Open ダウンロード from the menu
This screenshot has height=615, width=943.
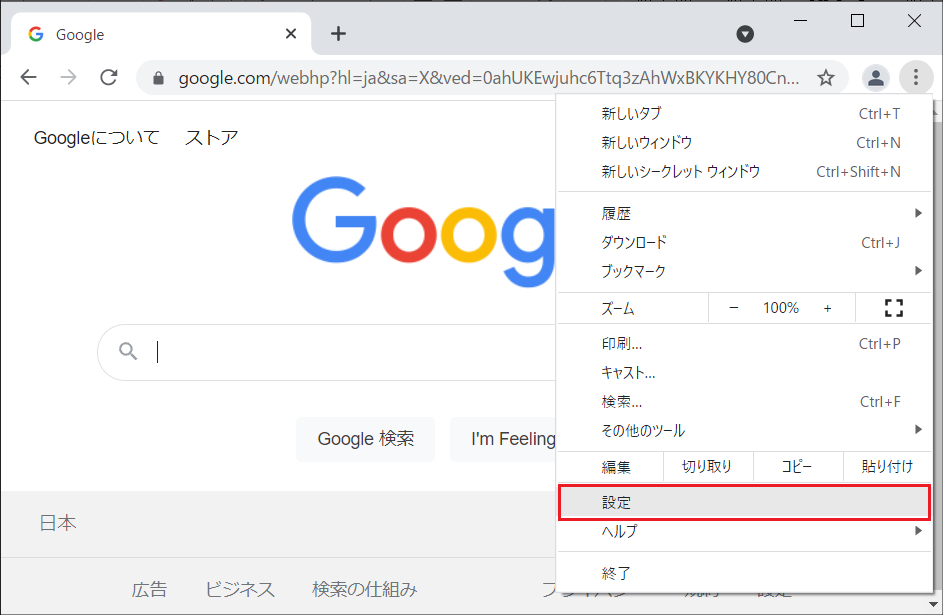[745, 242]
